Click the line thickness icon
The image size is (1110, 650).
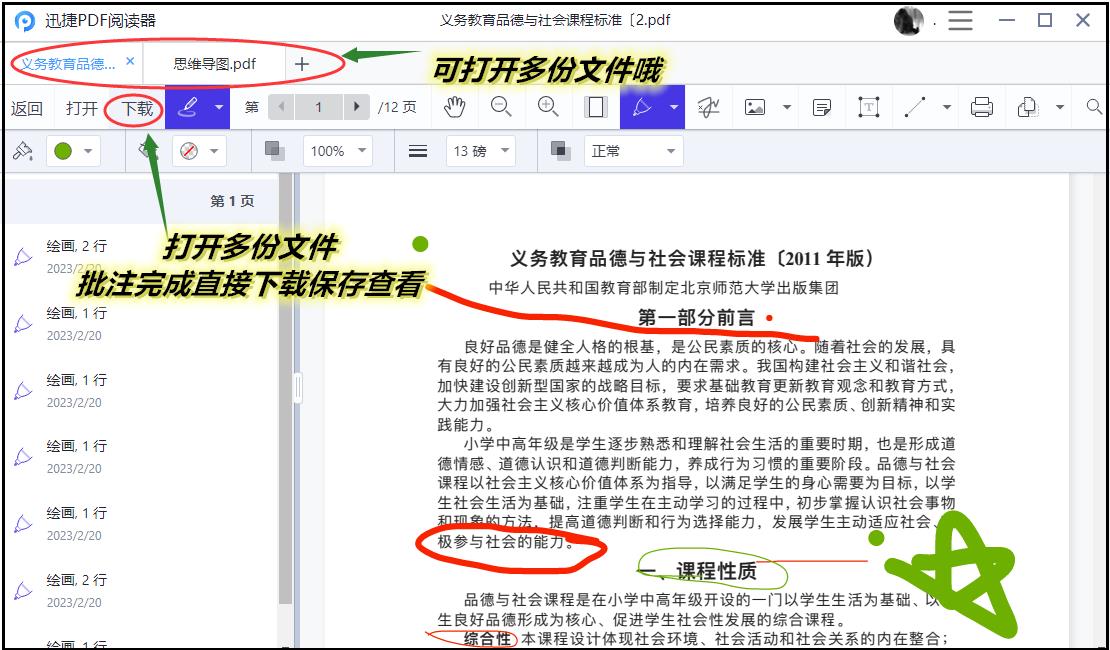[418, 151]
